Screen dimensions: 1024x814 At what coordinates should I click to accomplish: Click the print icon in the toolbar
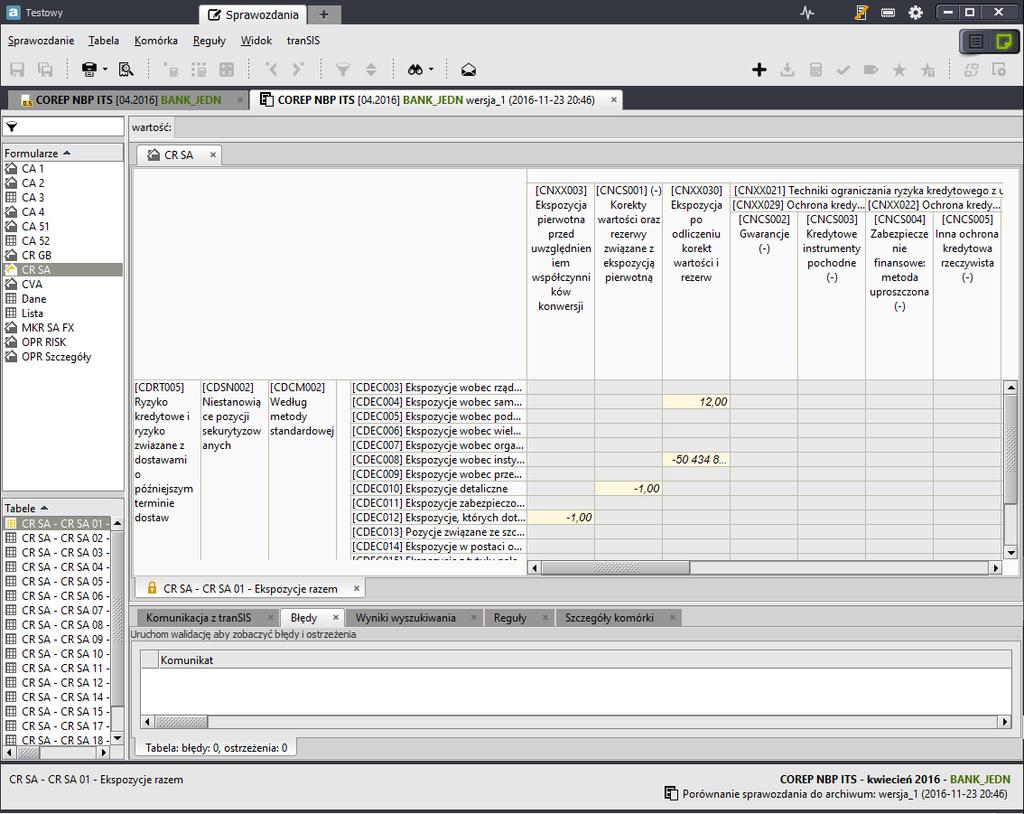tap(89, 69)
